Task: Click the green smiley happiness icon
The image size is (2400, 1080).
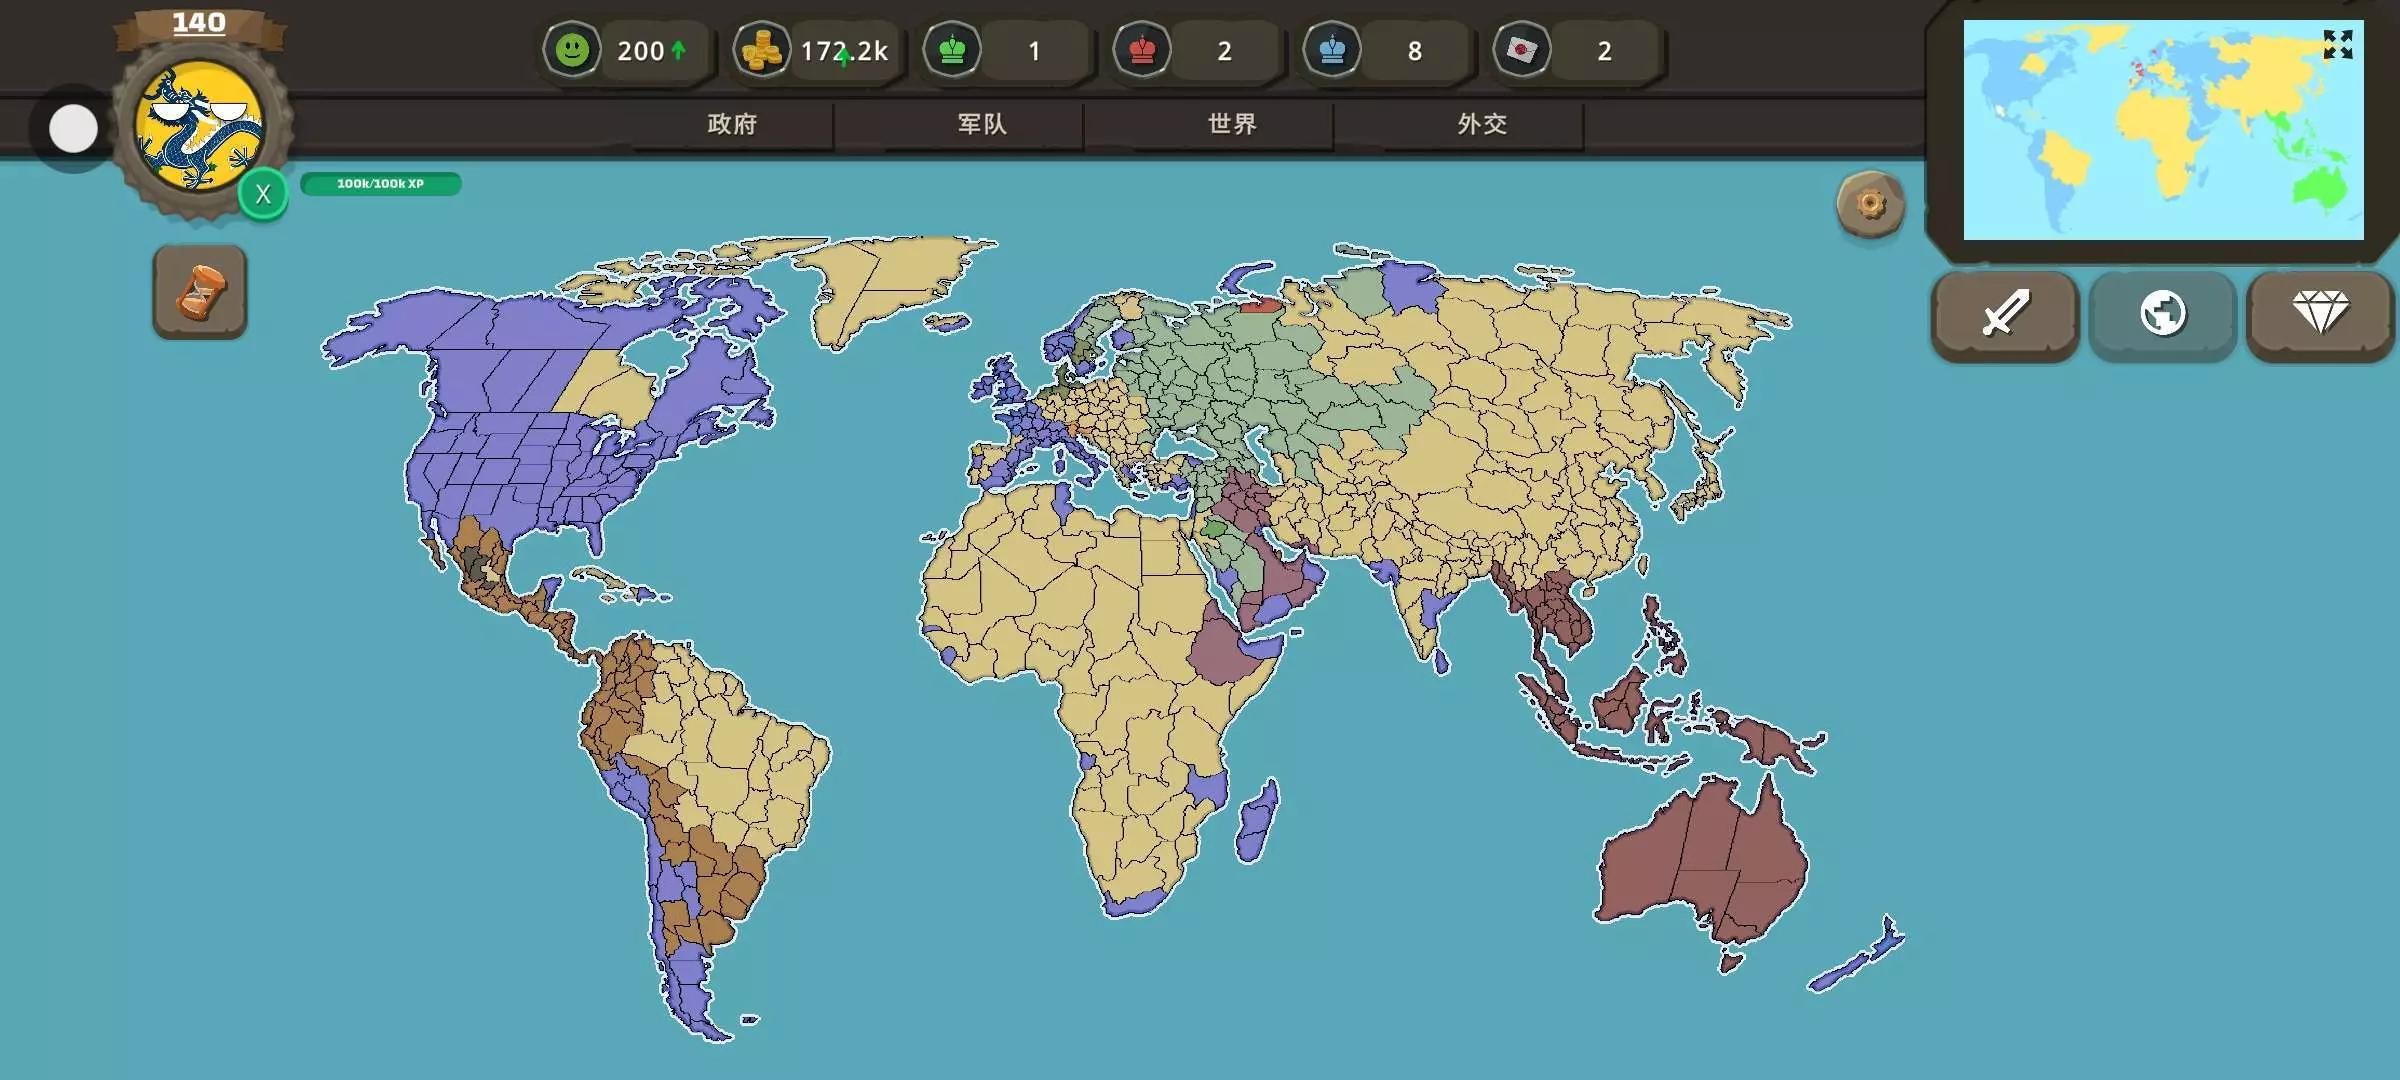Action: (572, 50)
